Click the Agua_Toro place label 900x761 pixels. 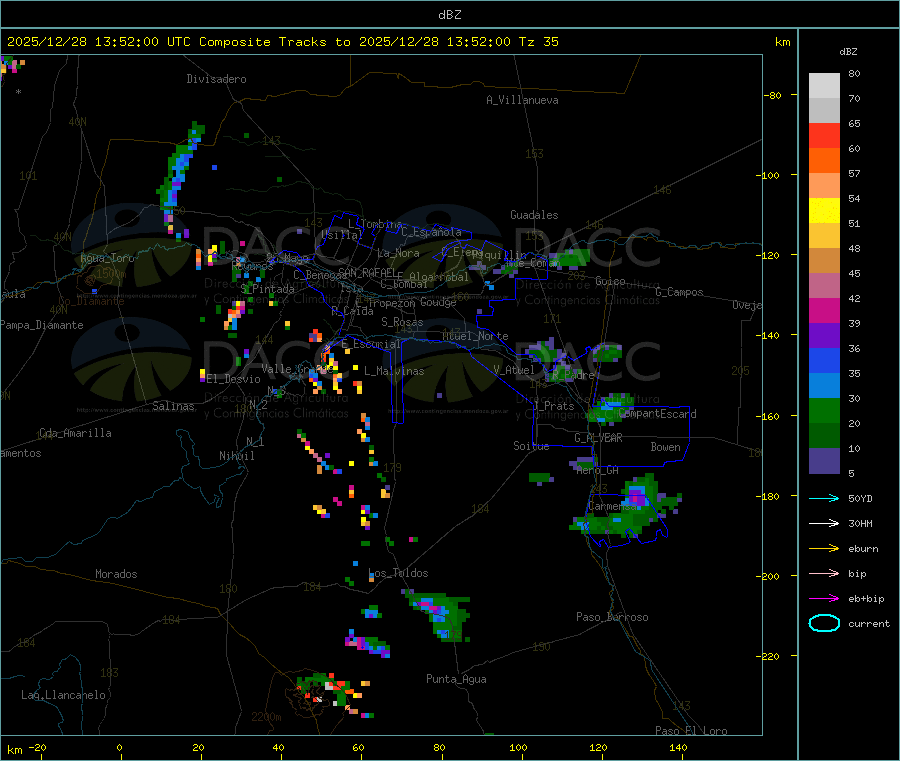pyautogui.click(x=107, y=258)
